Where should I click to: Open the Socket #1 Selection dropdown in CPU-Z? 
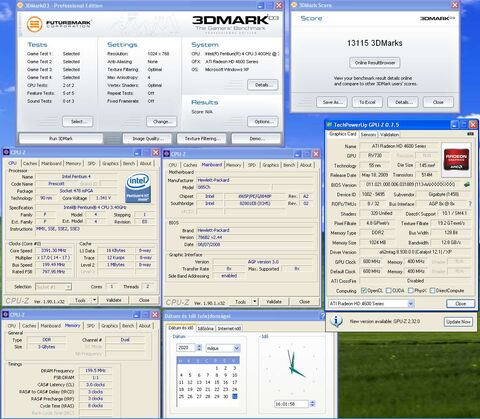pyautogui.click(x=68, y=287)
